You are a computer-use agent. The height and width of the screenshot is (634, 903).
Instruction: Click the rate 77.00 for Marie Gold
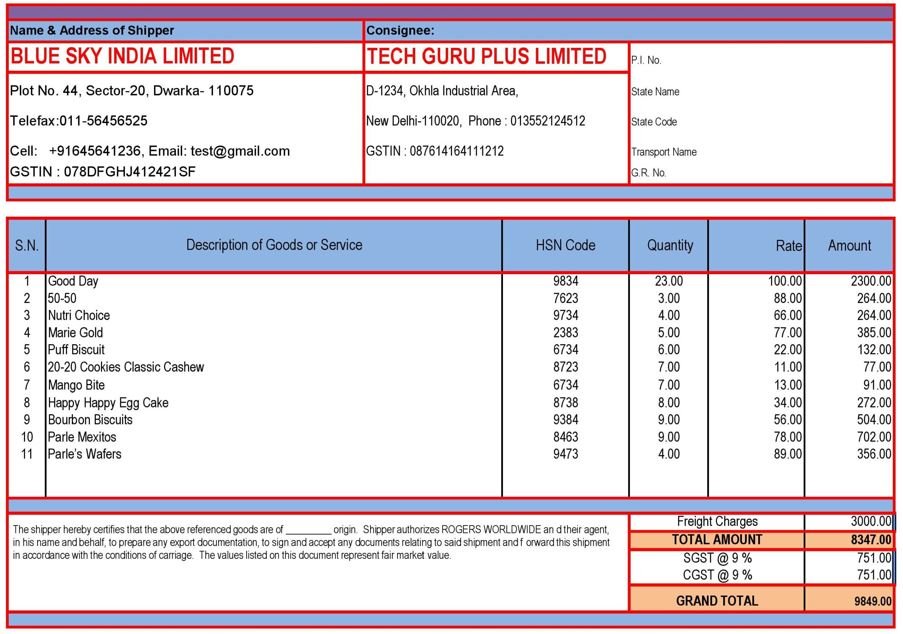(788, 333)
